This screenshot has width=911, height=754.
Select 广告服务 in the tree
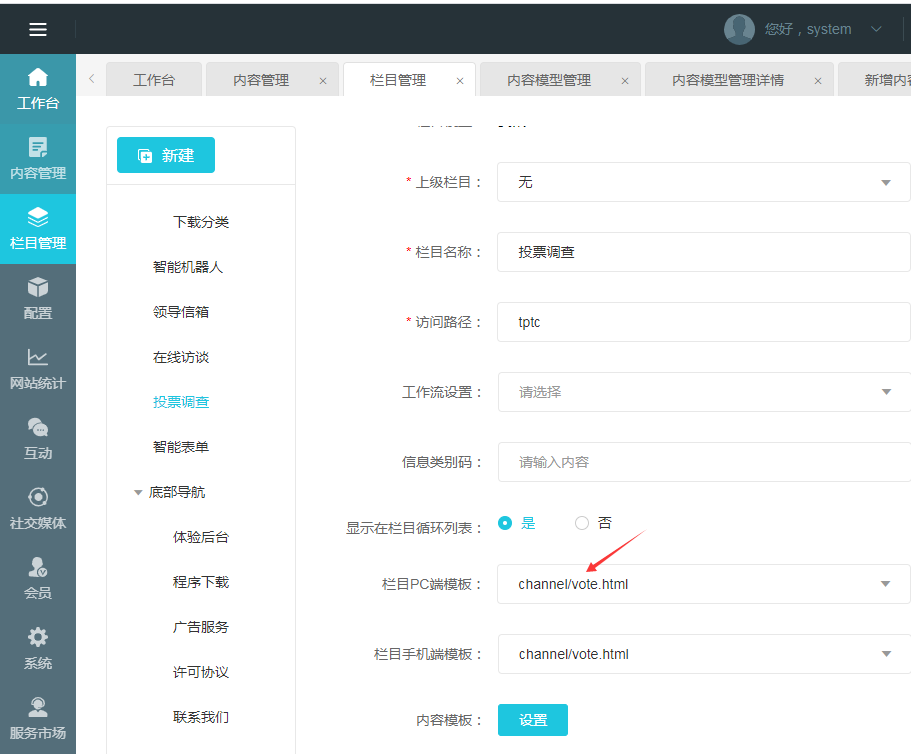(x=201, y=627)
